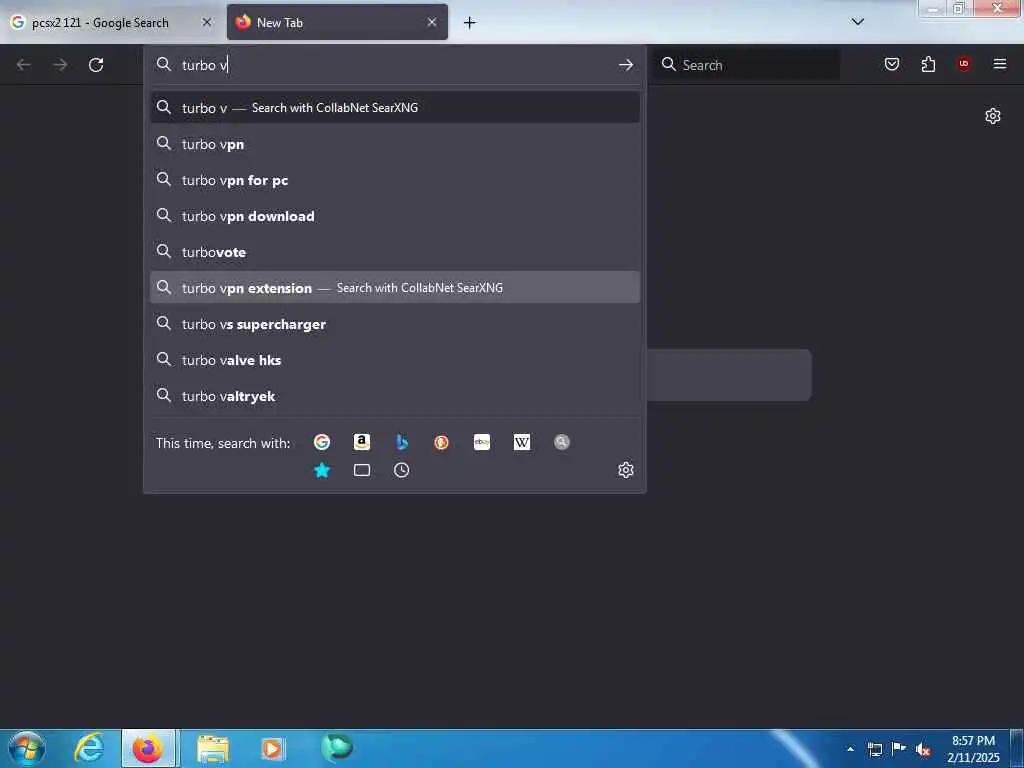
Task: Click the separate Search box in toolbar
Action: click(x=746, y=65)
